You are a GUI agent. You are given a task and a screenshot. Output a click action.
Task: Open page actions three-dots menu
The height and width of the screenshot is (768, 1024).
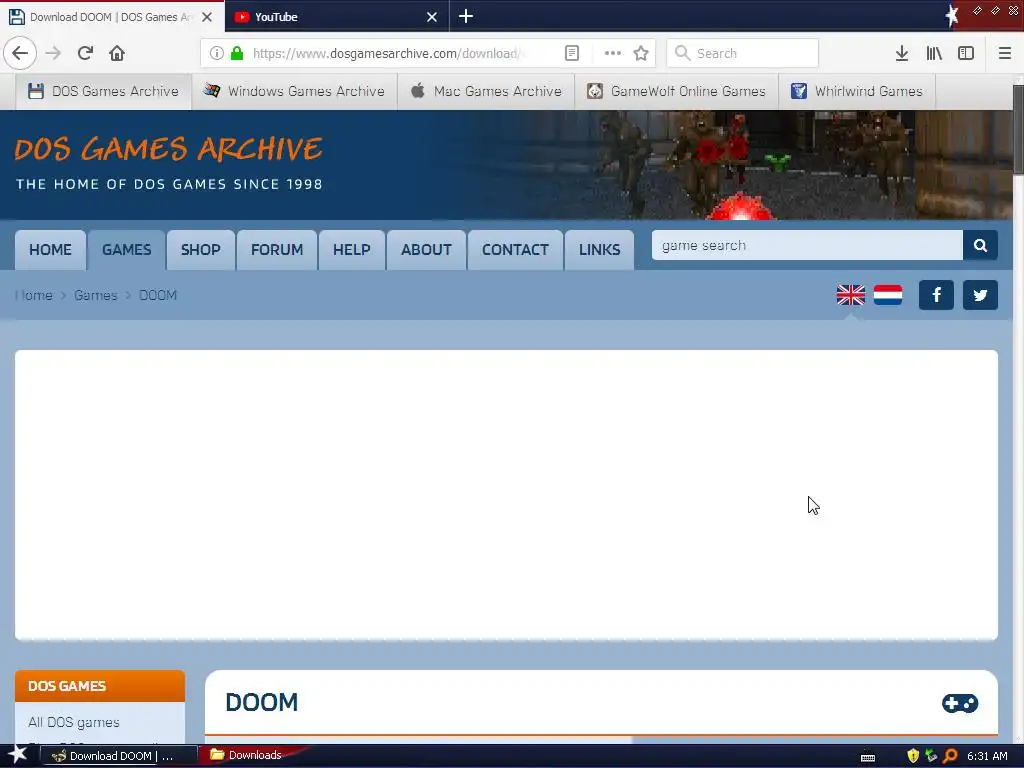click(613, 53)
